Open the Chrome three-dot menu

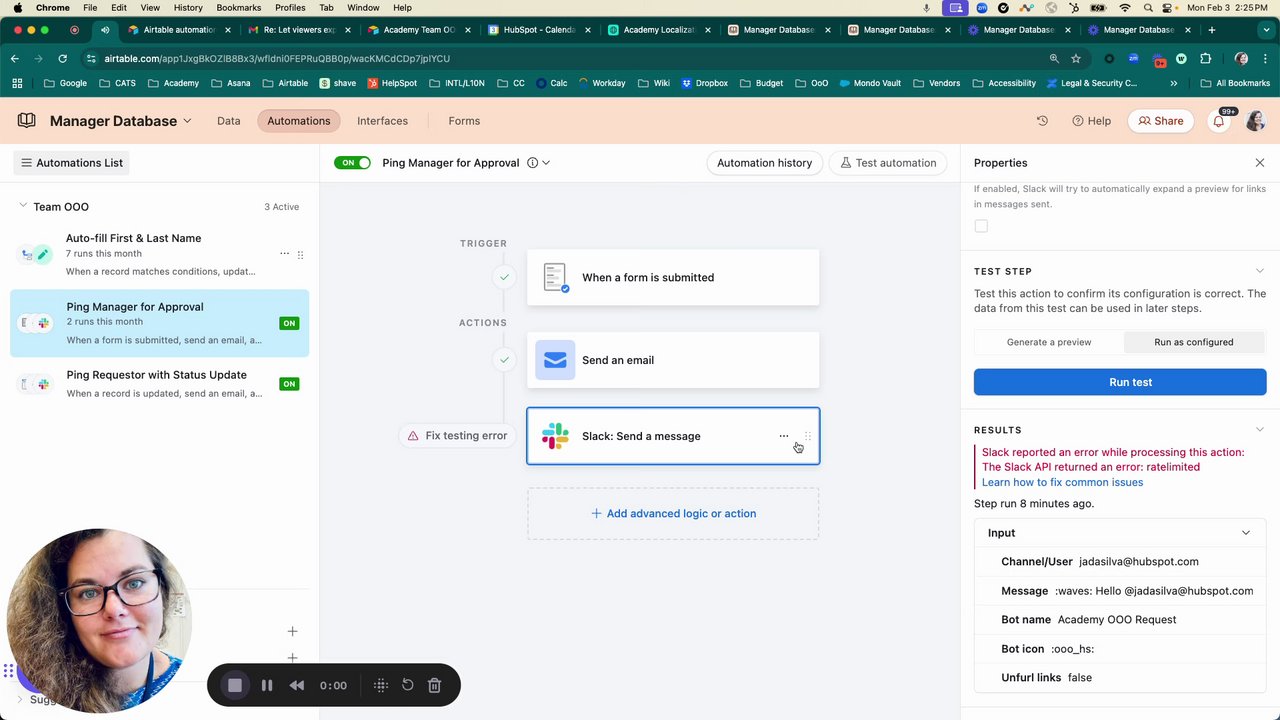[x=1266, y=58]
